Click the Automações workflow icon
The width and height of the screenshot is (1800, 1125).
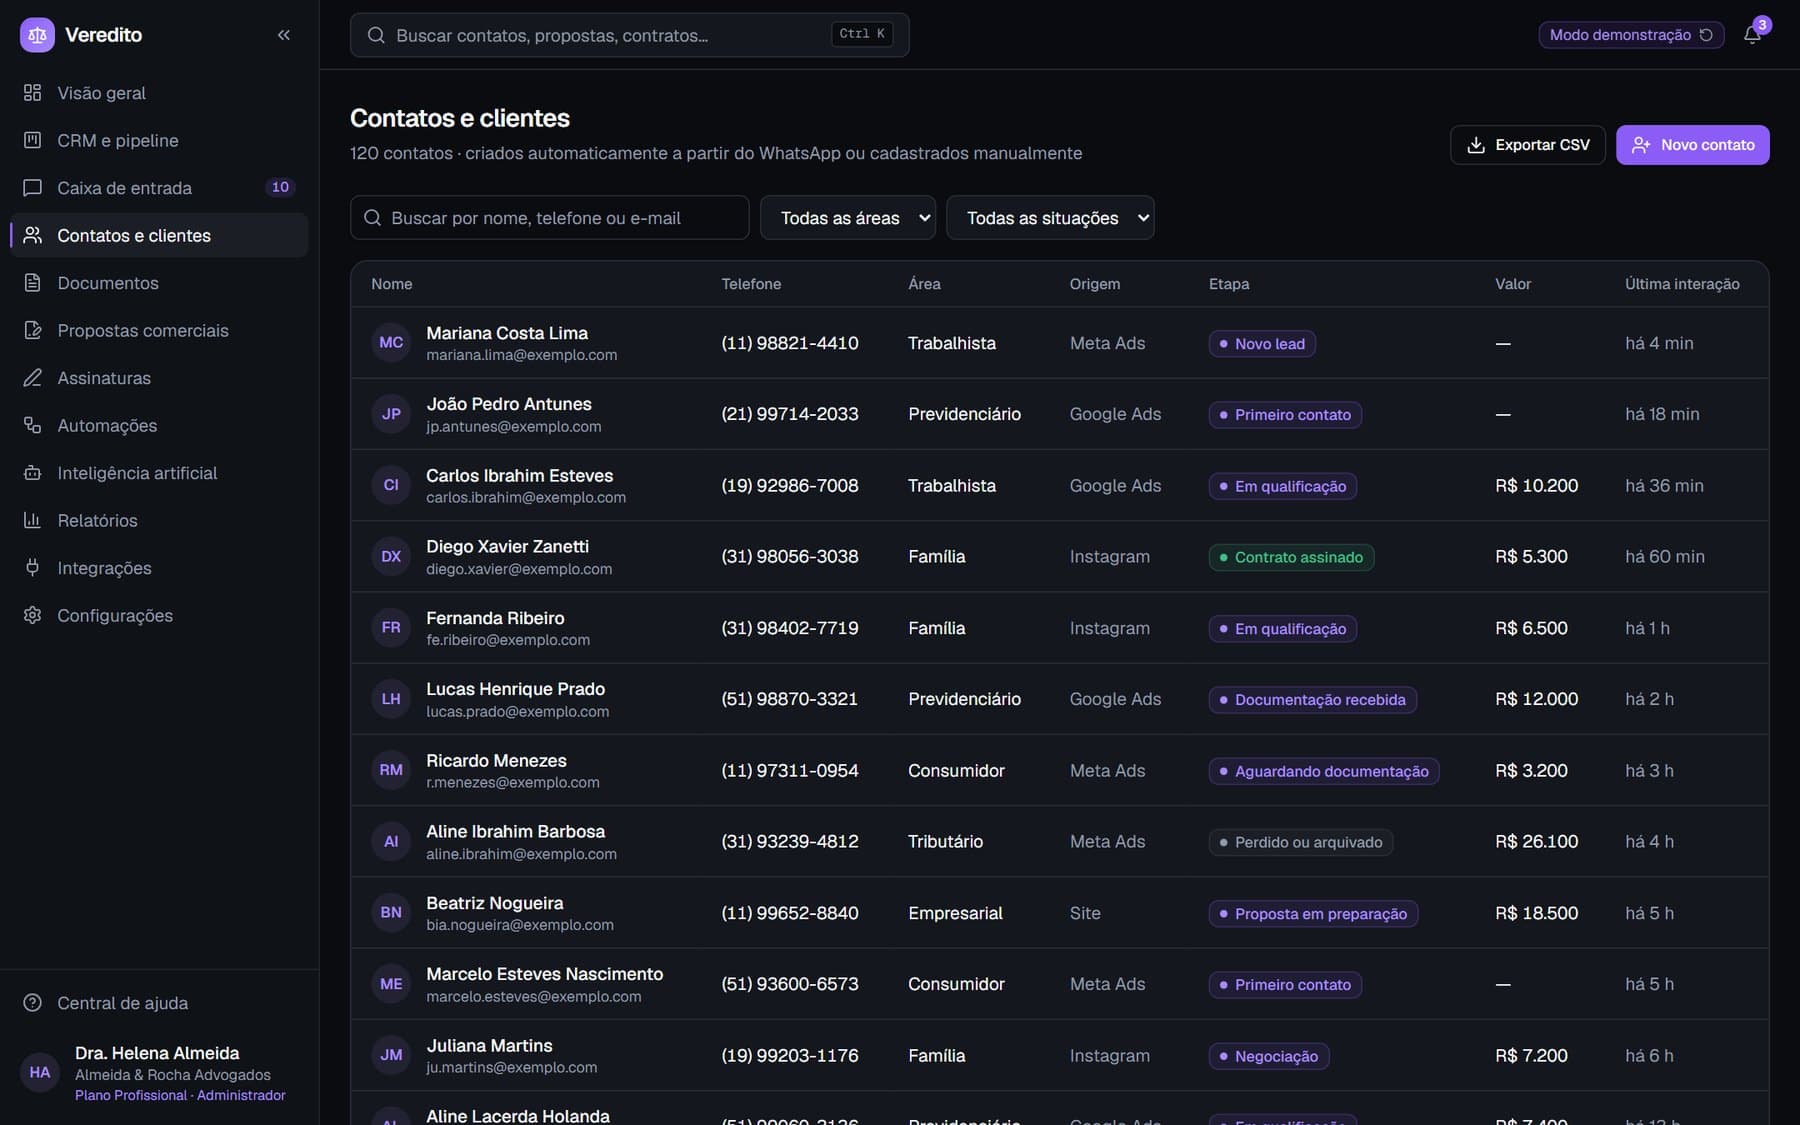pyautogui.click(x=33, y=425)
